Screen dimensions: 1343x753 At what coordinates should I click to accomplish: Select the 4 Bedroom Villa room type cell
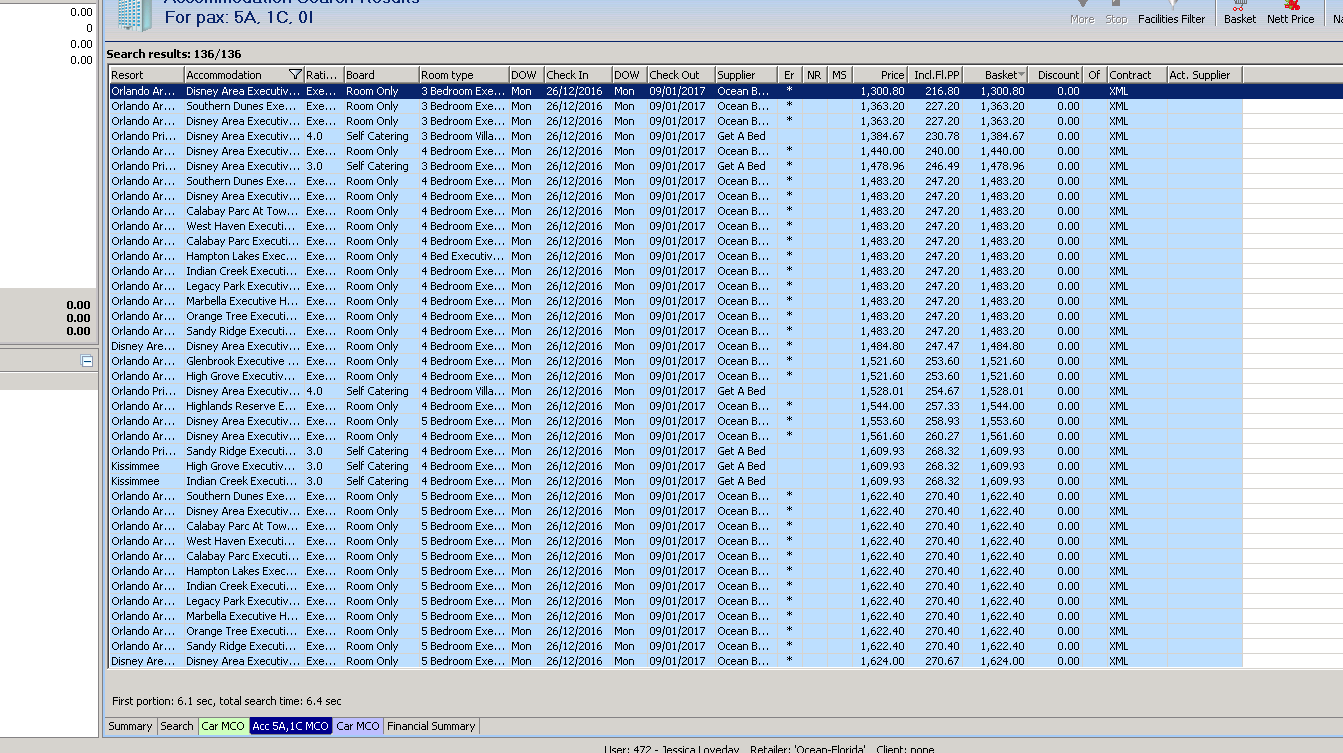[463, 391]
